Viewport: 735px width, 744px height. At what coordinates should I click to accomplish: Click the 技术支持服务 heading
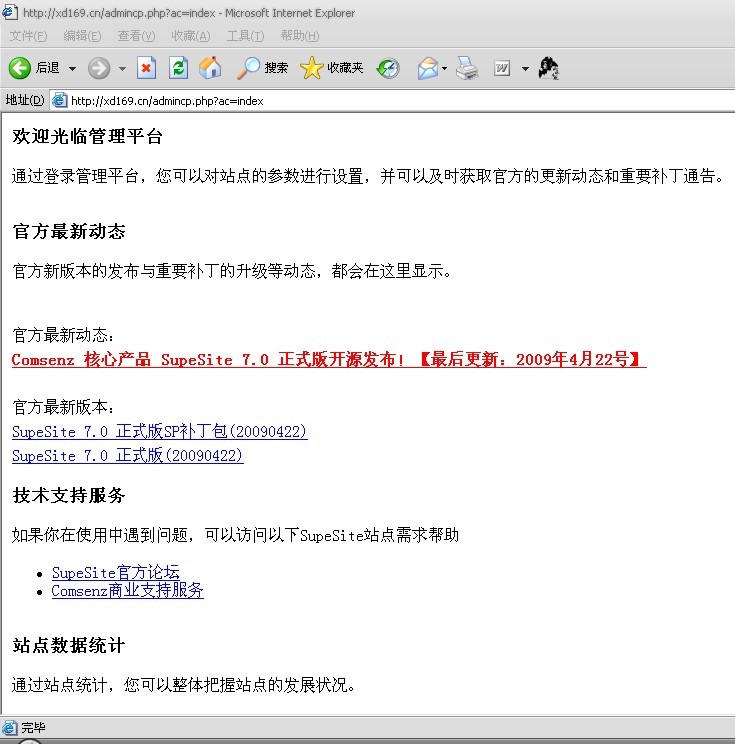(x=69, y=495)
